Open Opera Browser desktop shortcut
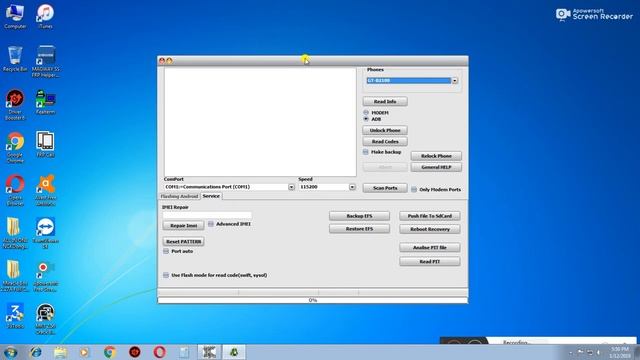 [x=15, y=191]
